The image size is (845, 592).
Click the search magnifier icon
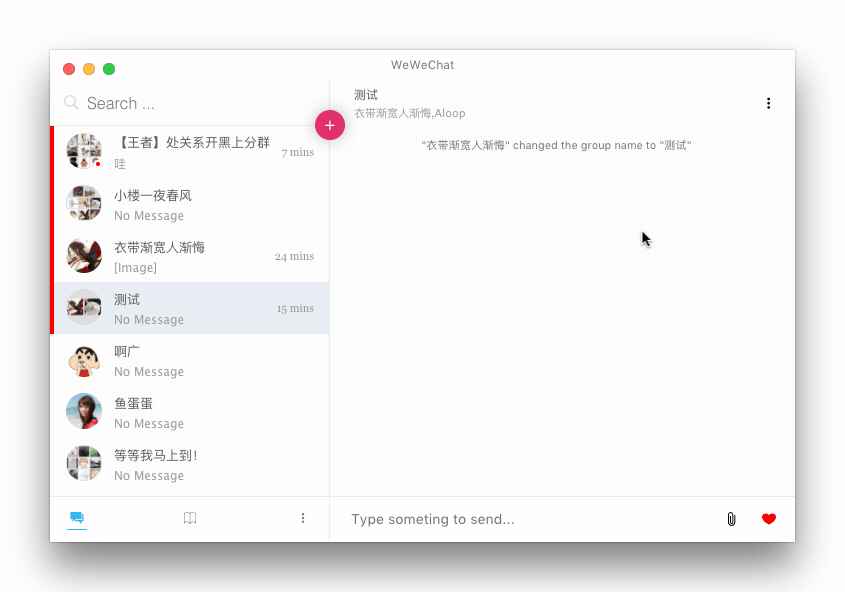[71, 103]
